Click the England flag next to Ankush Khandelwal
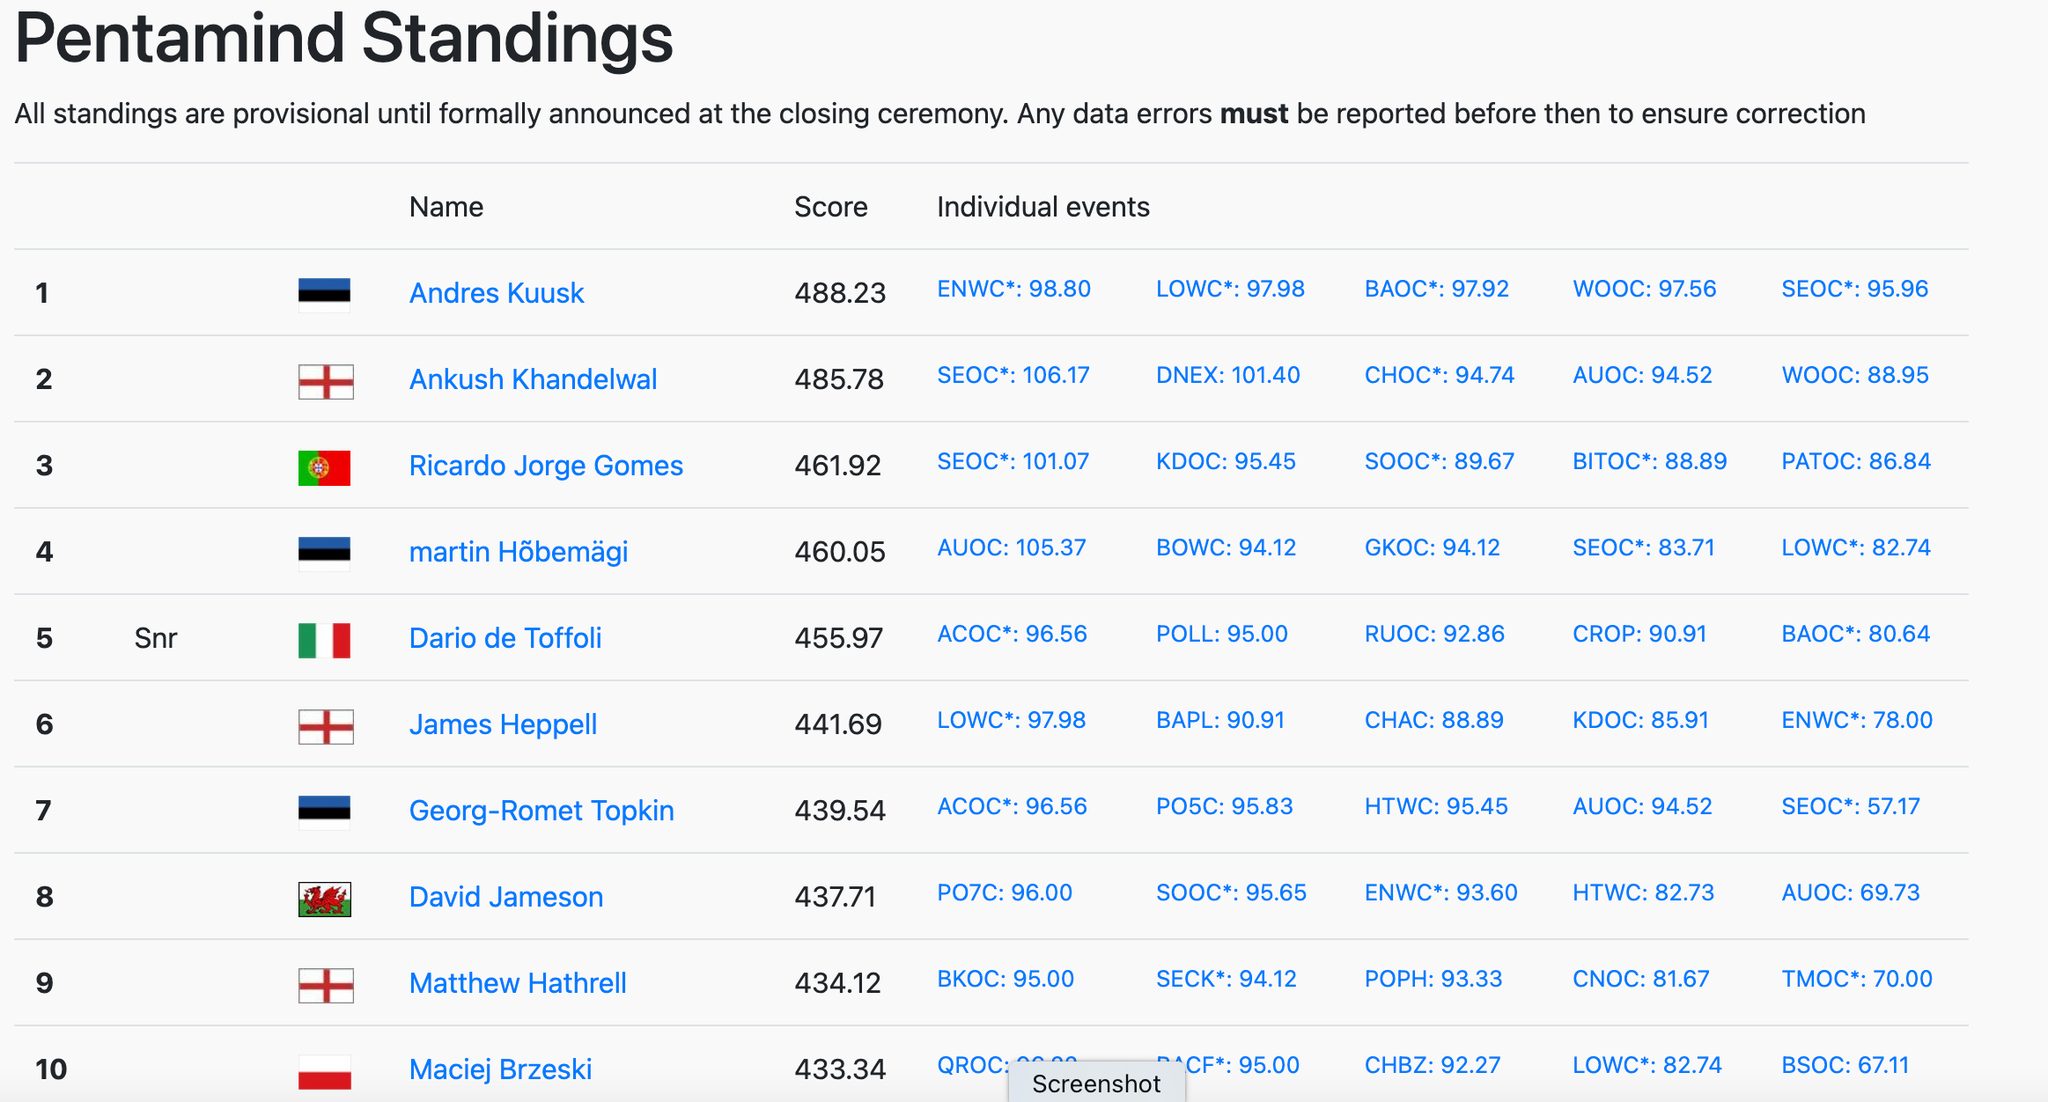This screenshot has width=2048, height=1102. (x=325, y=381)
